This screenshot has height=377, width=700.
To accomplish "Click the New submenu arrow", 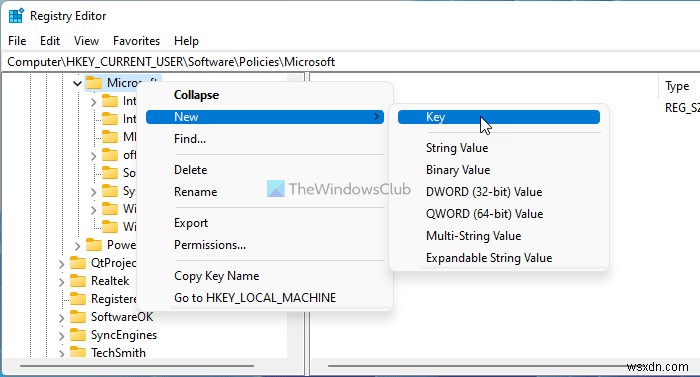I will (x=377, y=117).
